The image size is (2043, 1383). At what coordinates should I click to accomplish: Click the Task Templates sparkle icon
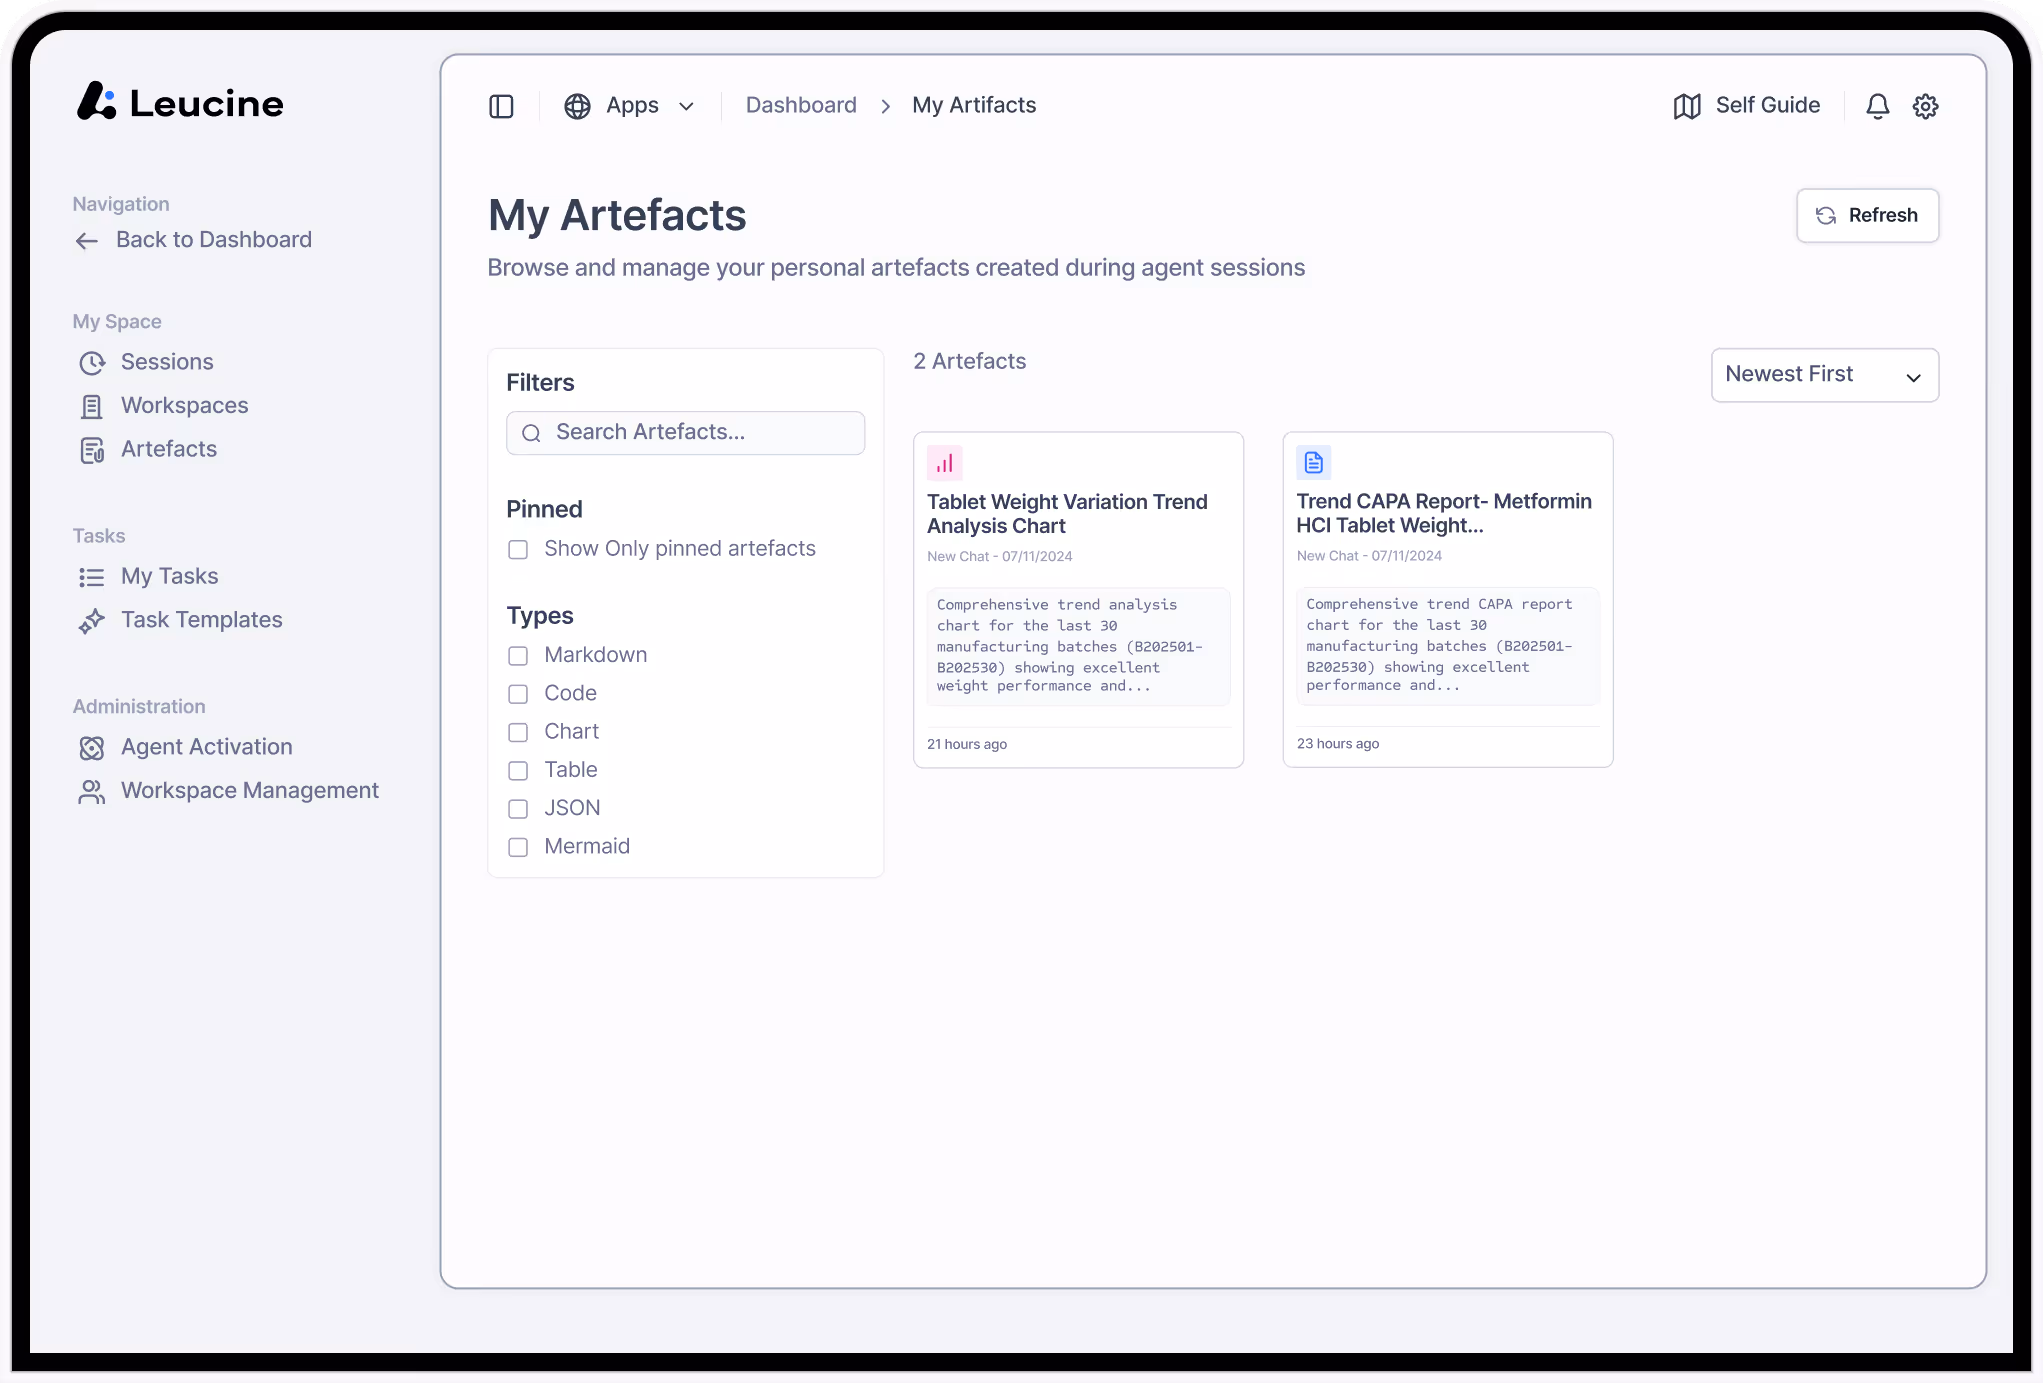tap(92, 621)
